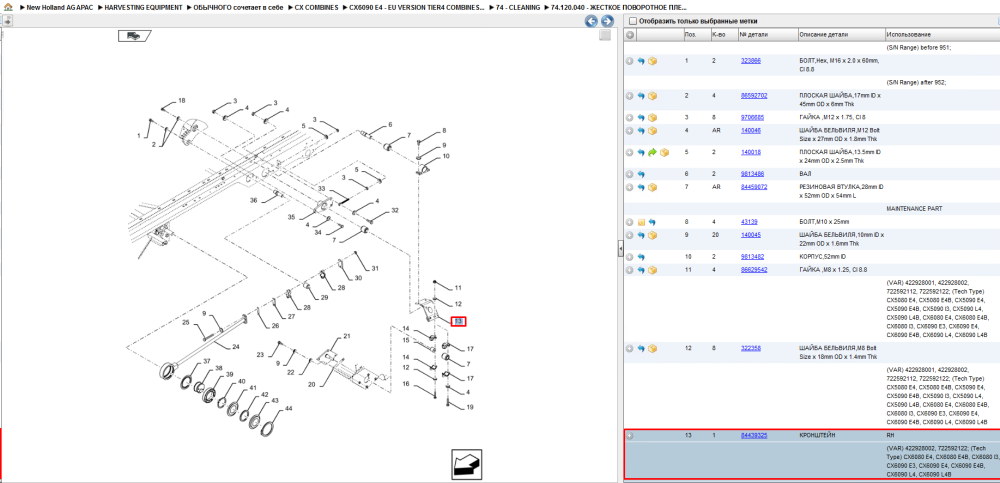Select callout 21 in the diagram

point(348,336)
